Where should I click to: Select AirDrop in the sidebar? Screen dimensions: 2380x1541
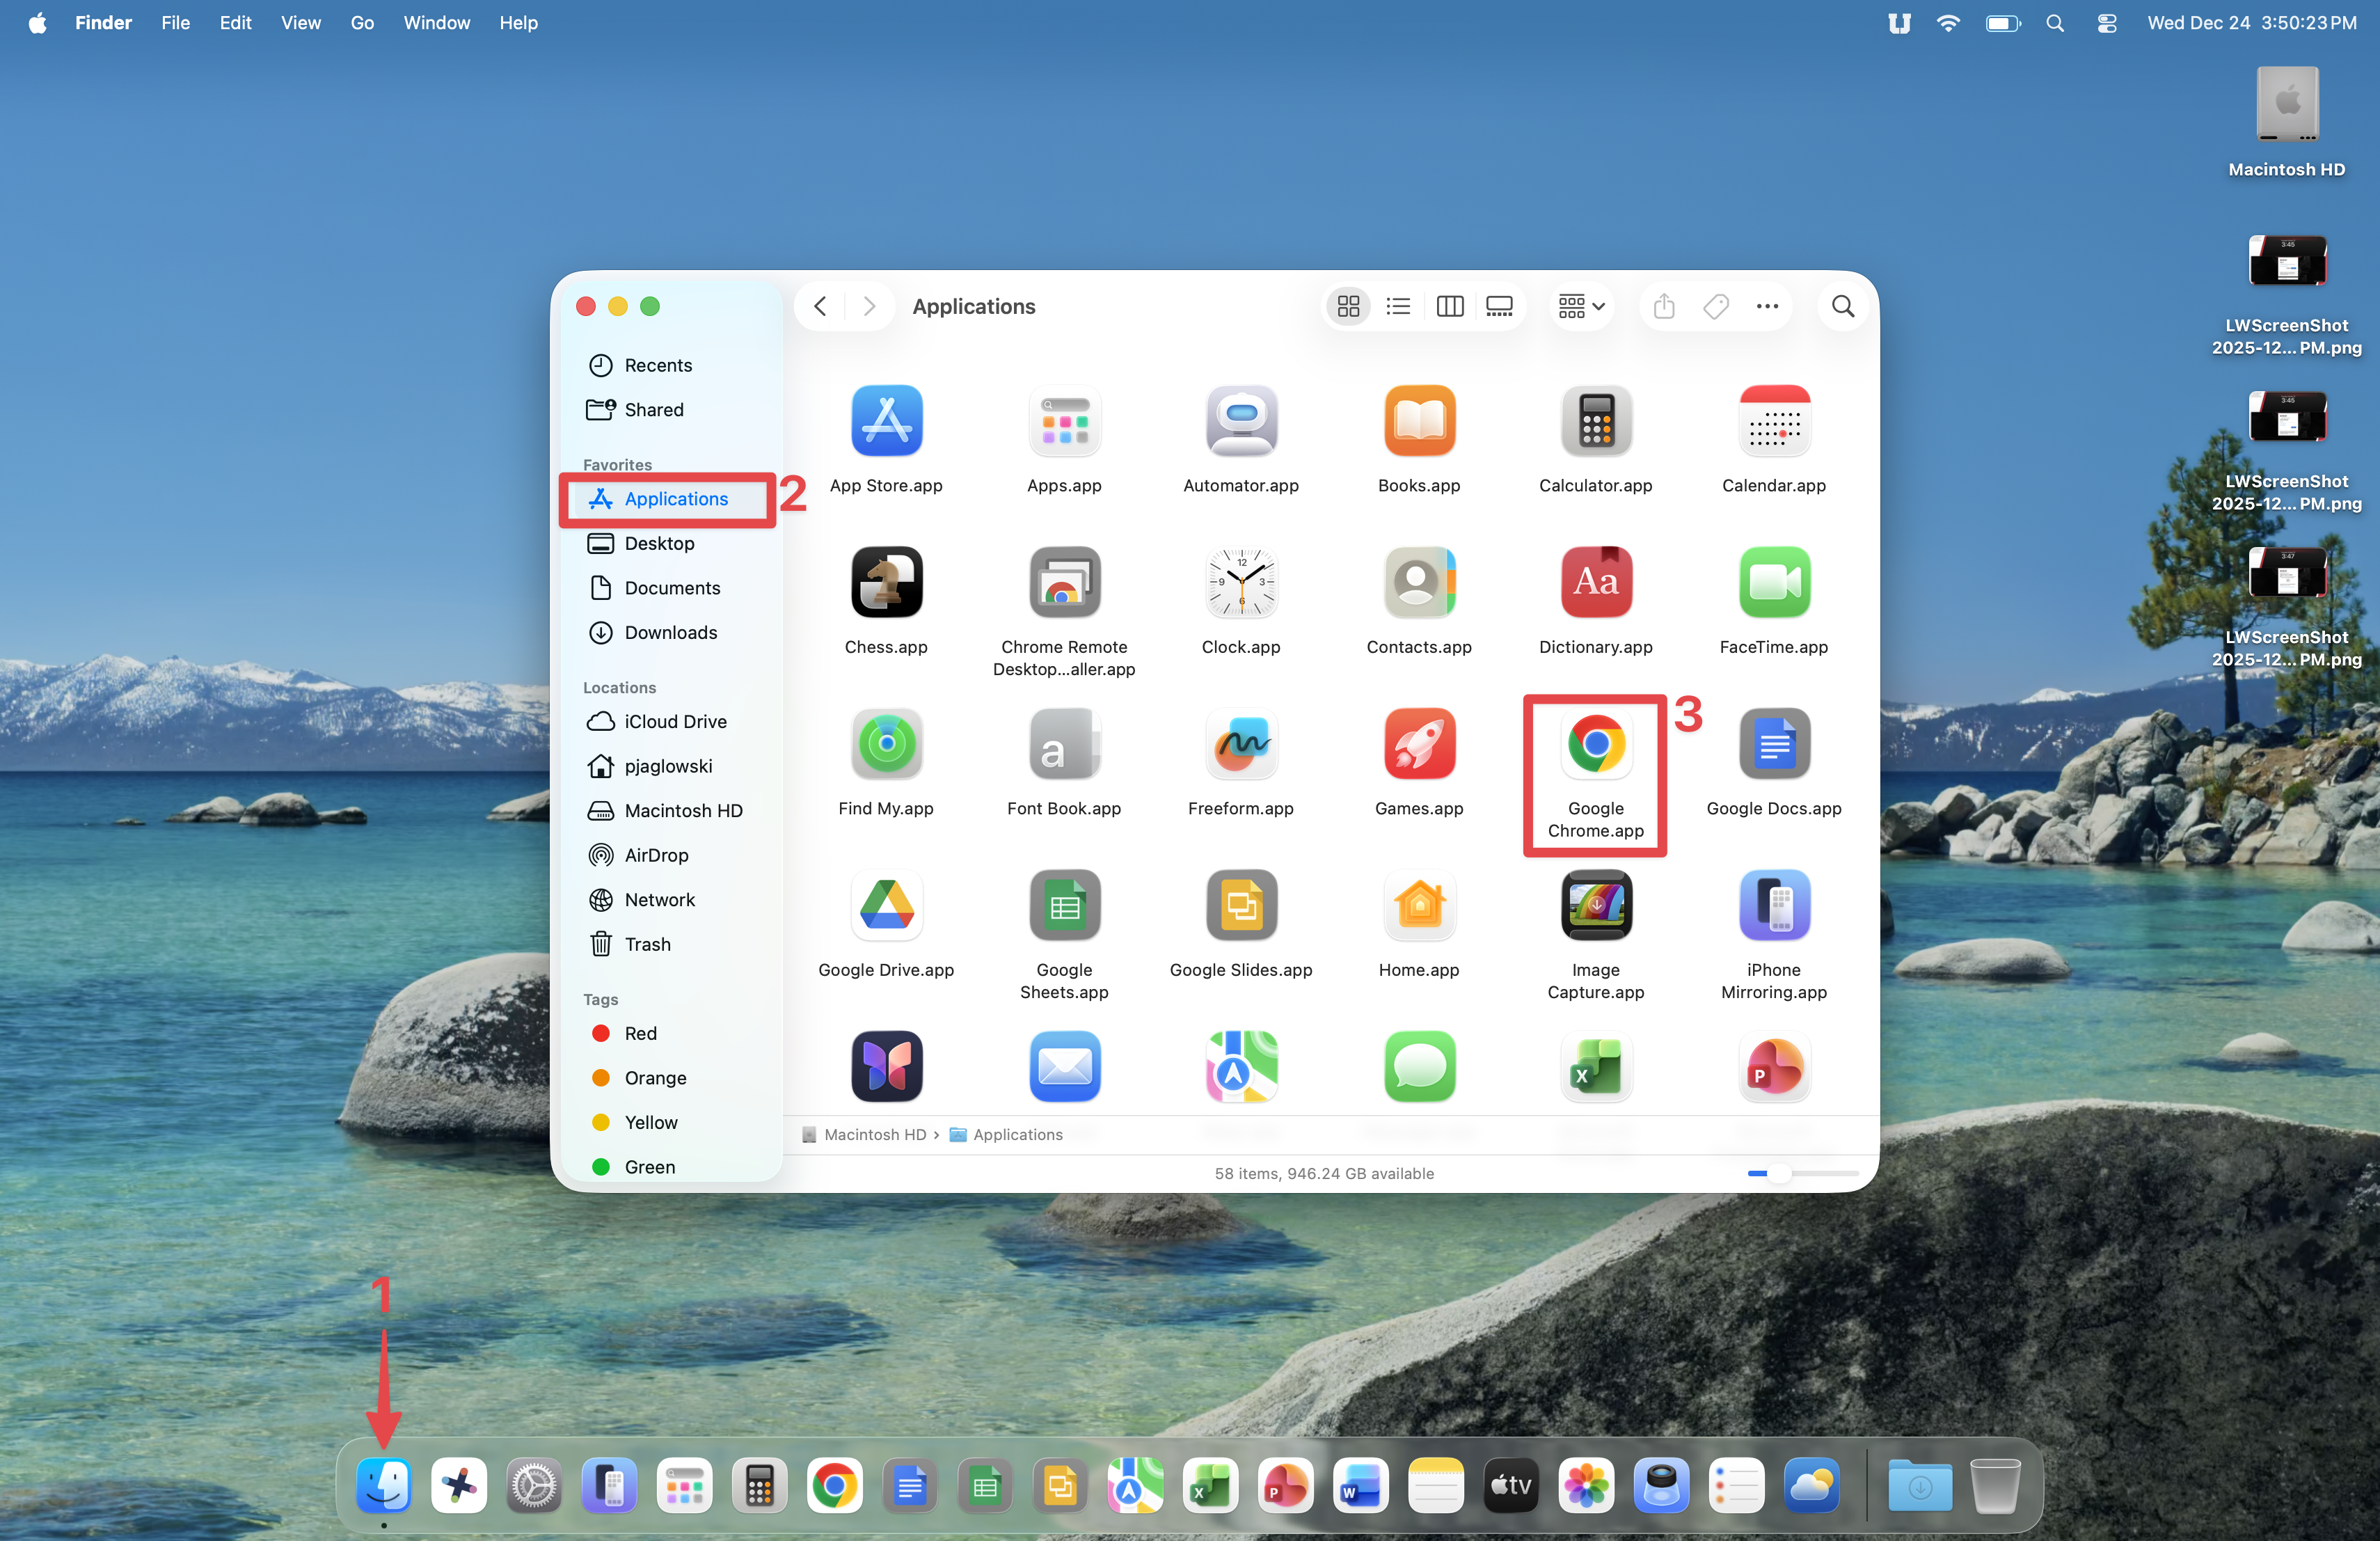coord(655,855)
